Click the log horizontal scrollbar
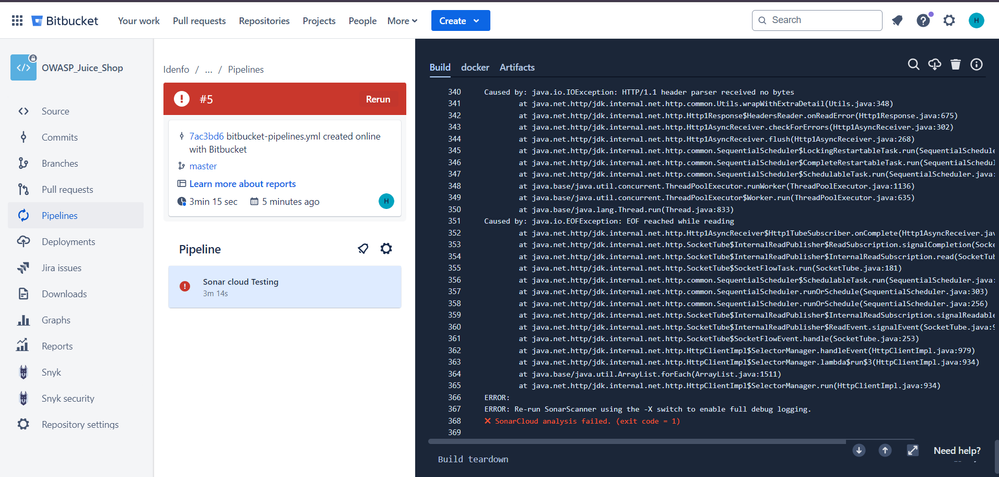 pos(637,441)
